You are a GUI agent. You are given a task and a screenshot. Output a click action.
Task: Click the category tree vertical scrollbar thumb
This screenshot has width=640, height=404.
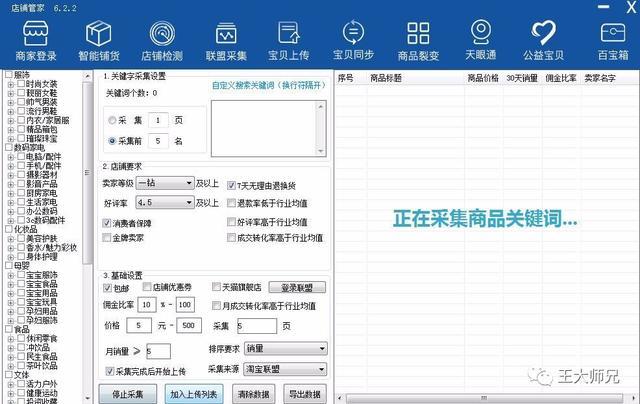click(x=87, y=173)
